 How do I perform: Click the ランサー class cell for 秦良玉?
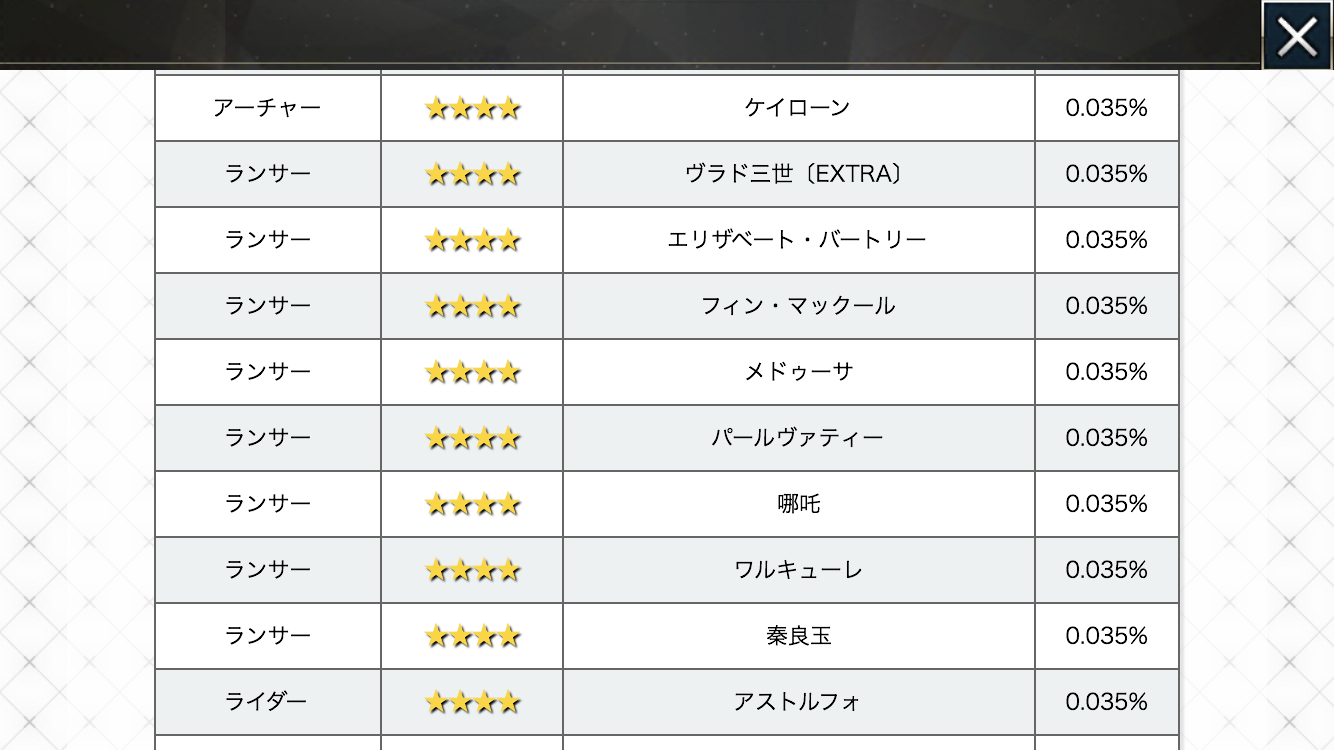pyautogui.click(x=267, y=636)
